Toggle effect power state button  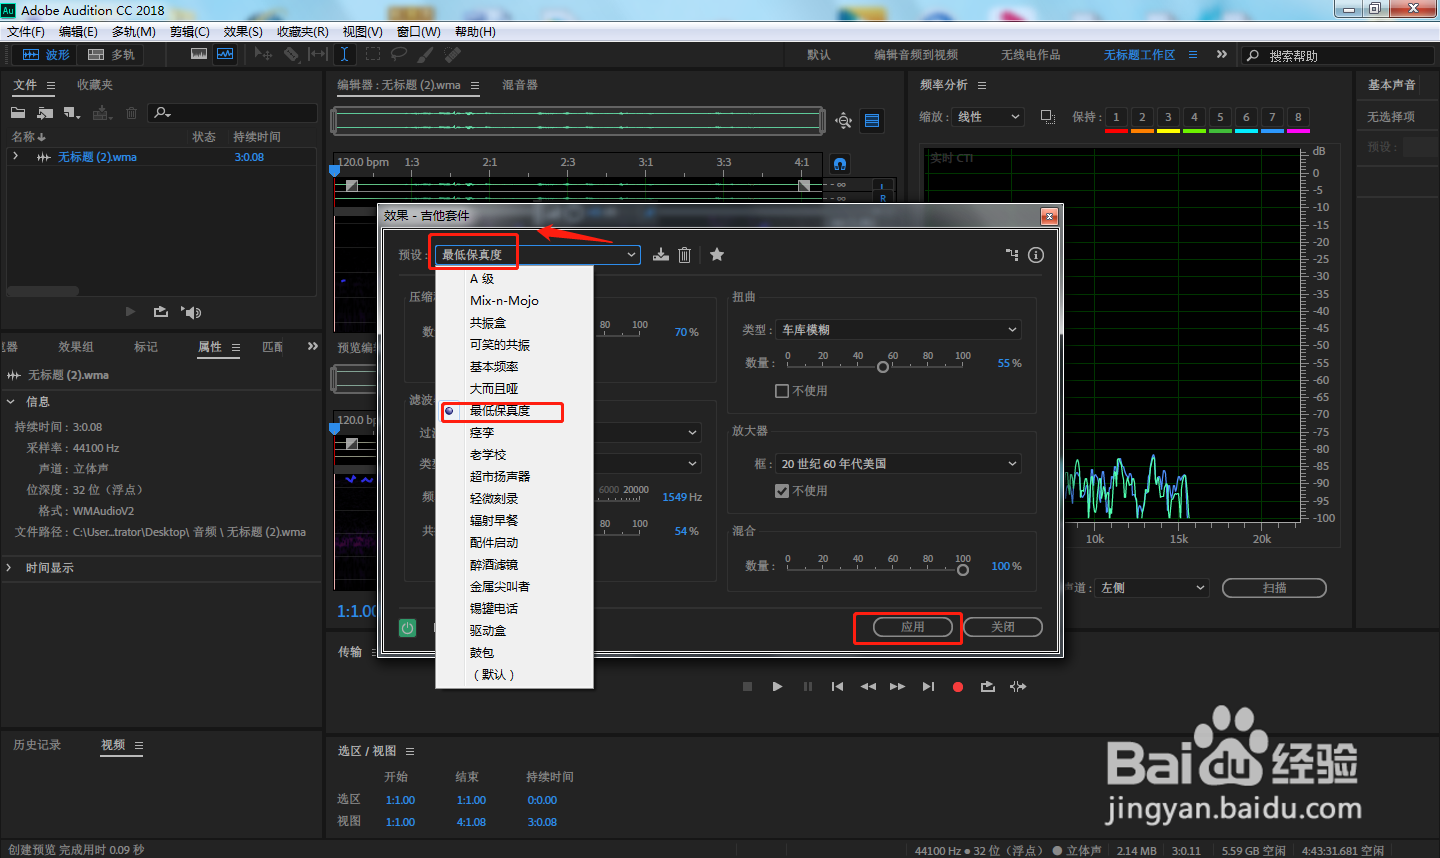click(x=408, y=628)
